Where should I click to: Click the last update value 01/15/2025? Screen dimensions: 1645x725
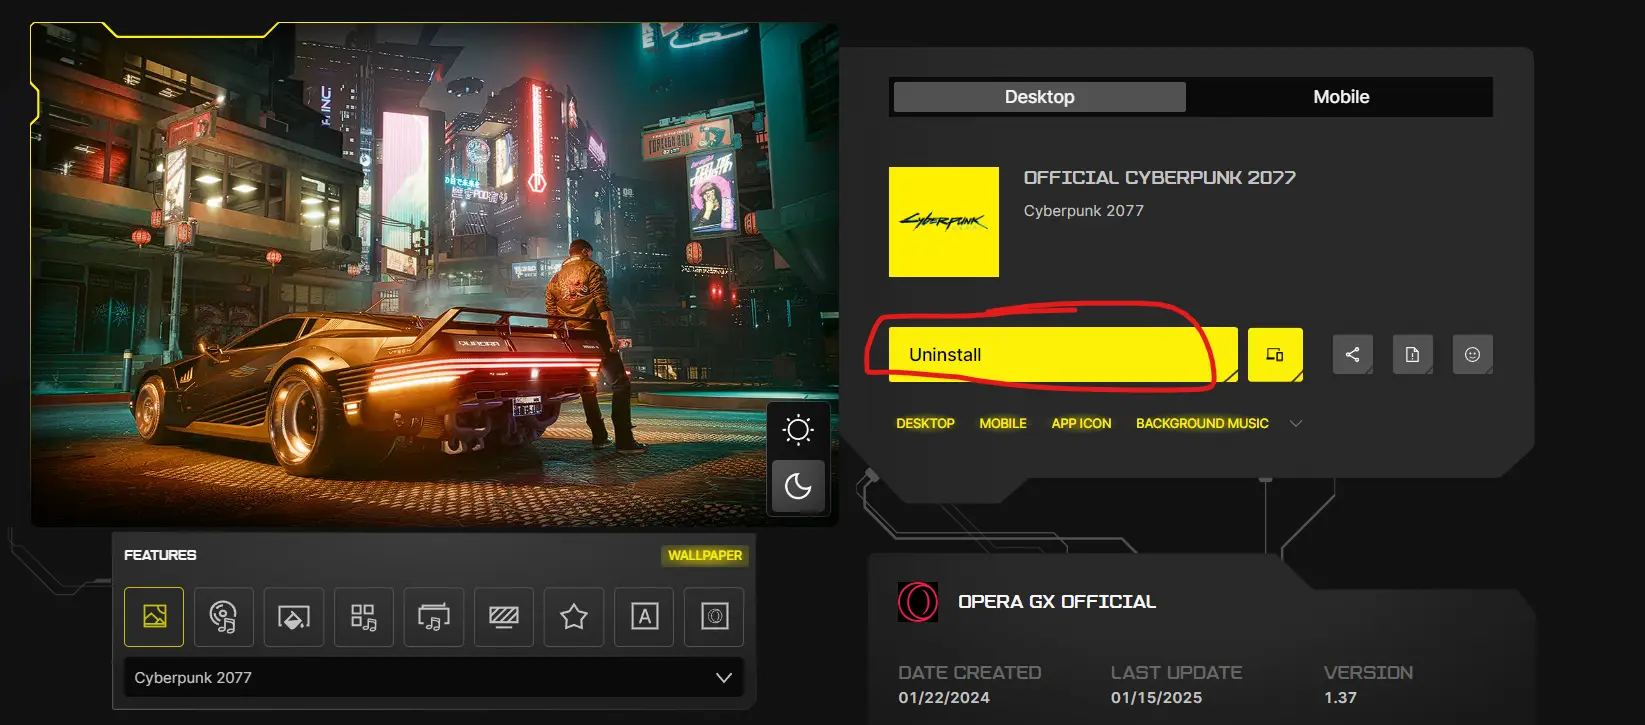click(x=1156, y=698)
